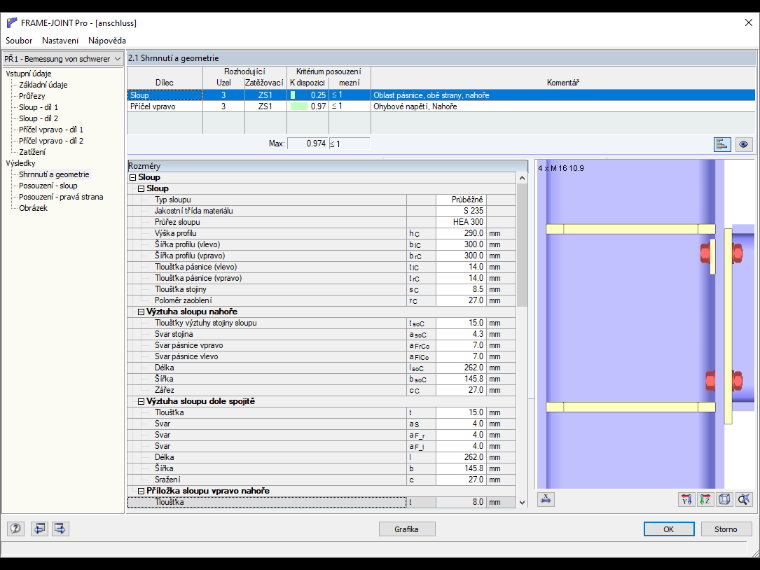Screen dimensions: 760x570
Task: Click the dimensions vertical scrollbar thumb
Action: point(522,245)
